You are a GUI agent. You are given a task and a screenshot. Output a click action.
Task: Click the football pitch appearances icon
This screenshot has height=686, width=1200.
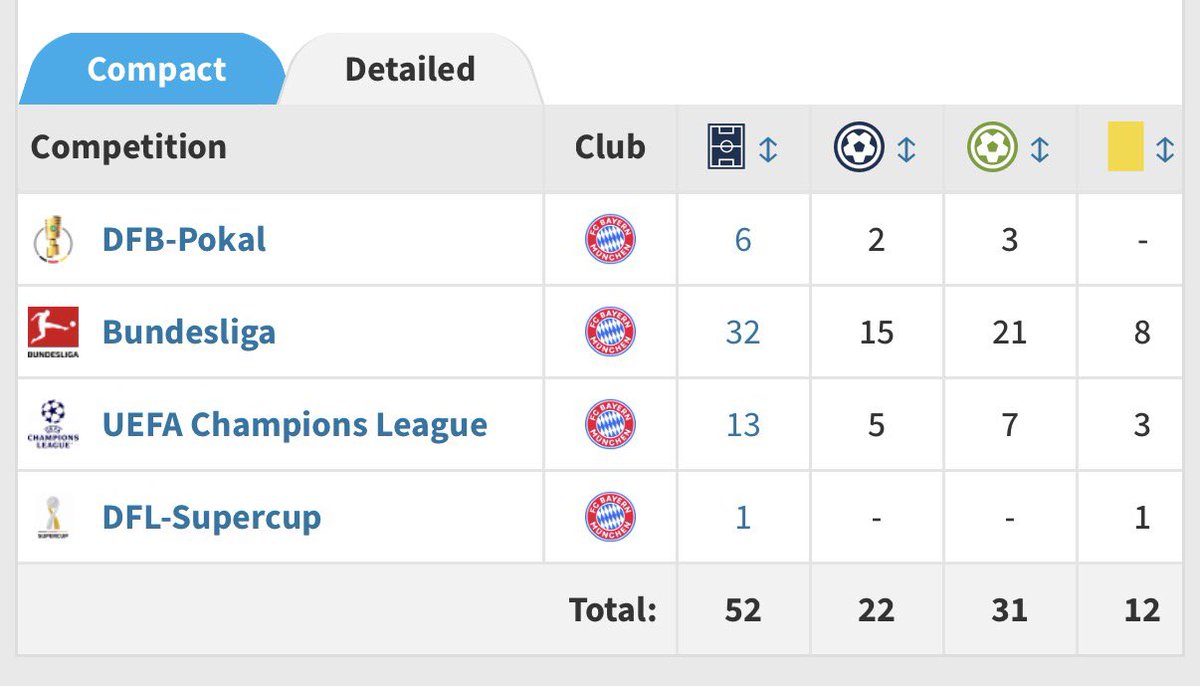click(x=725, y=149)
